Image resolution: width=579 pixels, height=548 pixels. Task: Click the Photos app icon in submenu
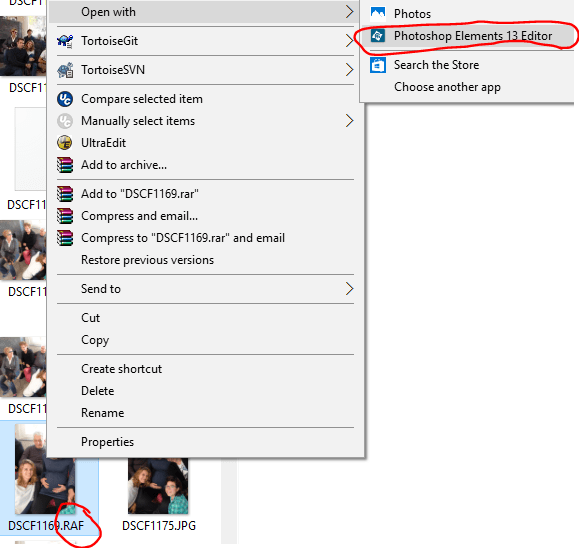(x=378, y=14)
